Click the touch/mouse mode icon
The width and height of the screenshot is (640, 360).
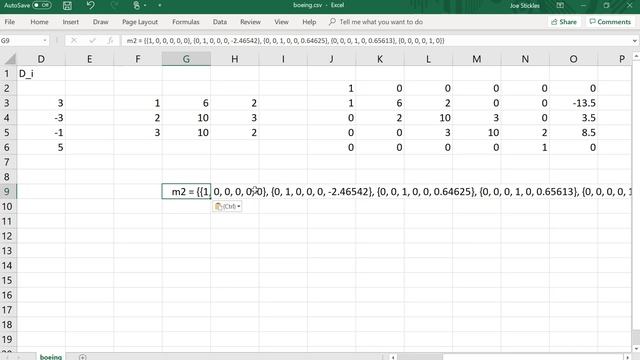(137, 5)
